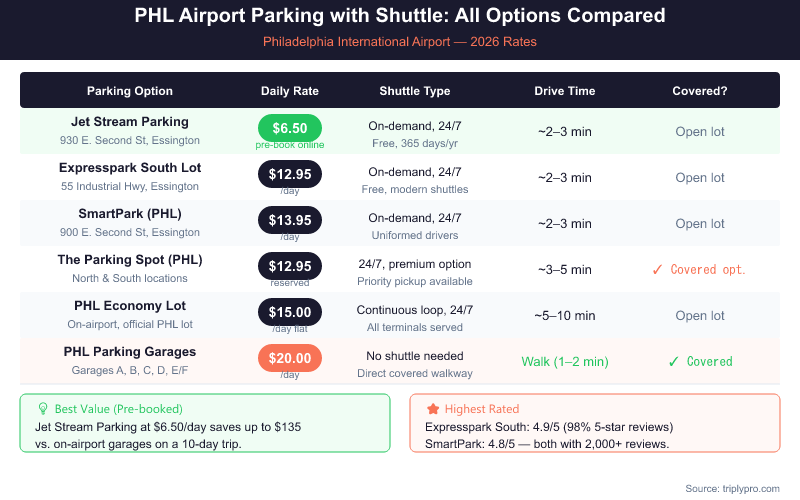Image resolution: width=800 pixels, height=500 pixels.
Task: Click Source: triplypro.com text
Action: pyautogui.click(x=733, y=487)
